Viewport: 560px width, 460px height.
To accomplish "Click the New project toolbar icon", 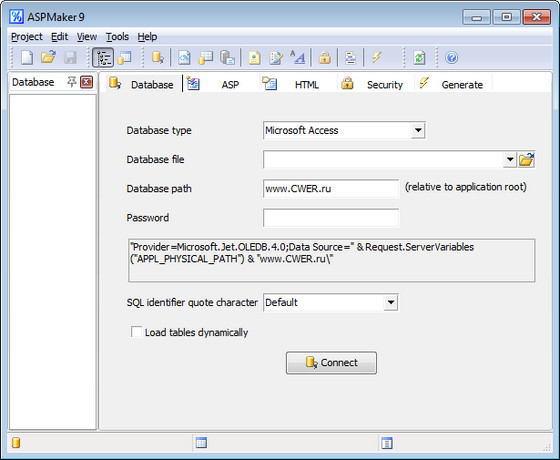I will (x=27, y=58).
